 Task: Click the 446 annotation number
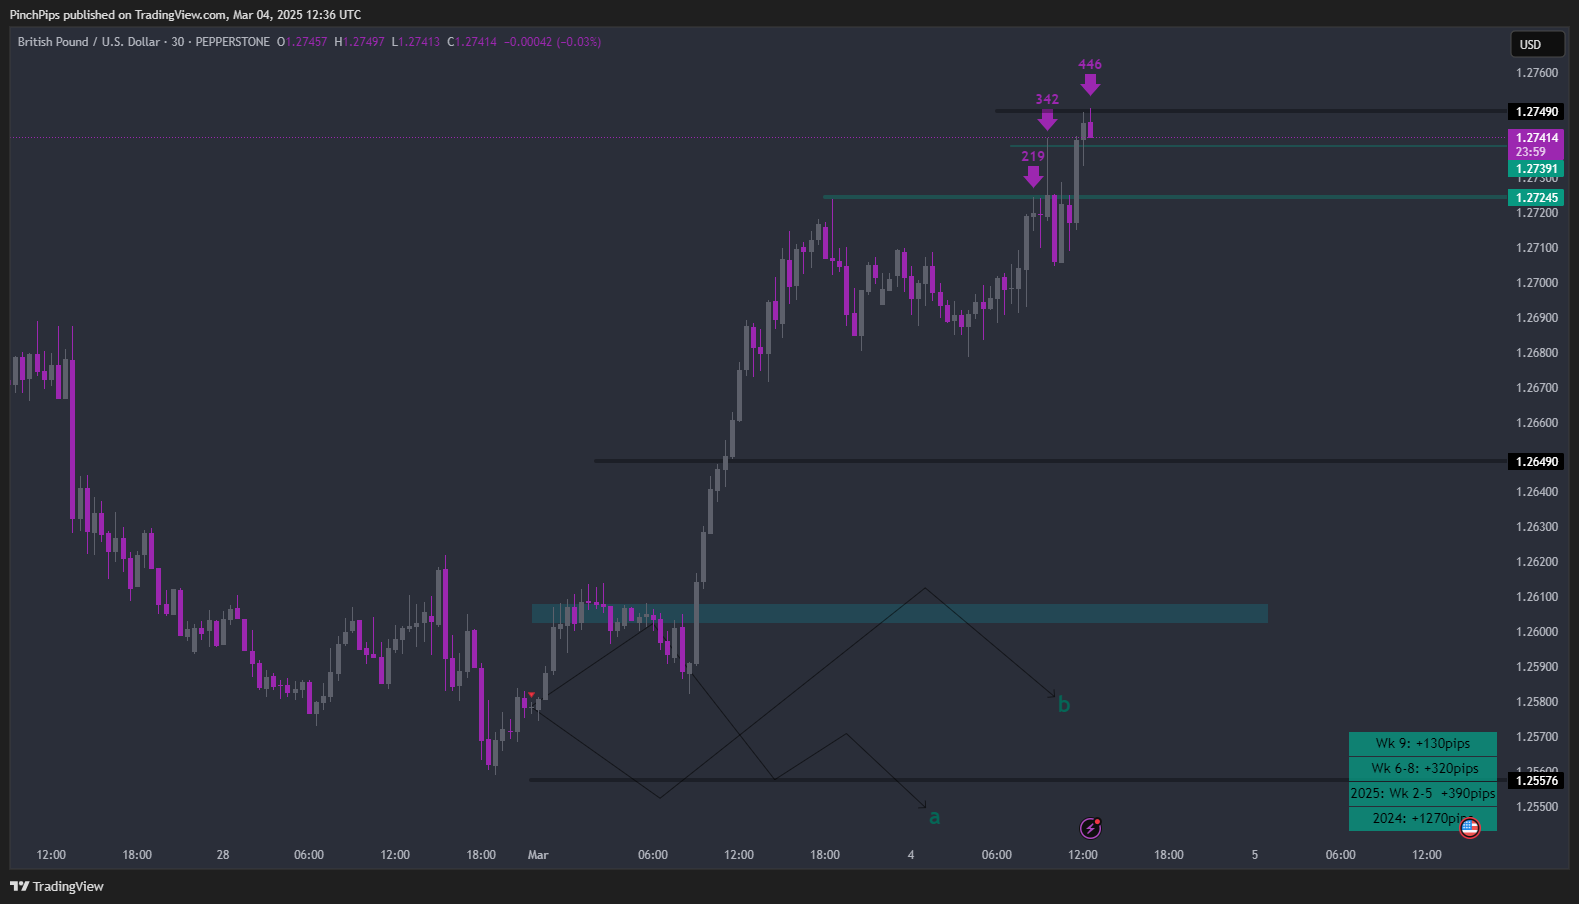click(x=1090, y=65)
